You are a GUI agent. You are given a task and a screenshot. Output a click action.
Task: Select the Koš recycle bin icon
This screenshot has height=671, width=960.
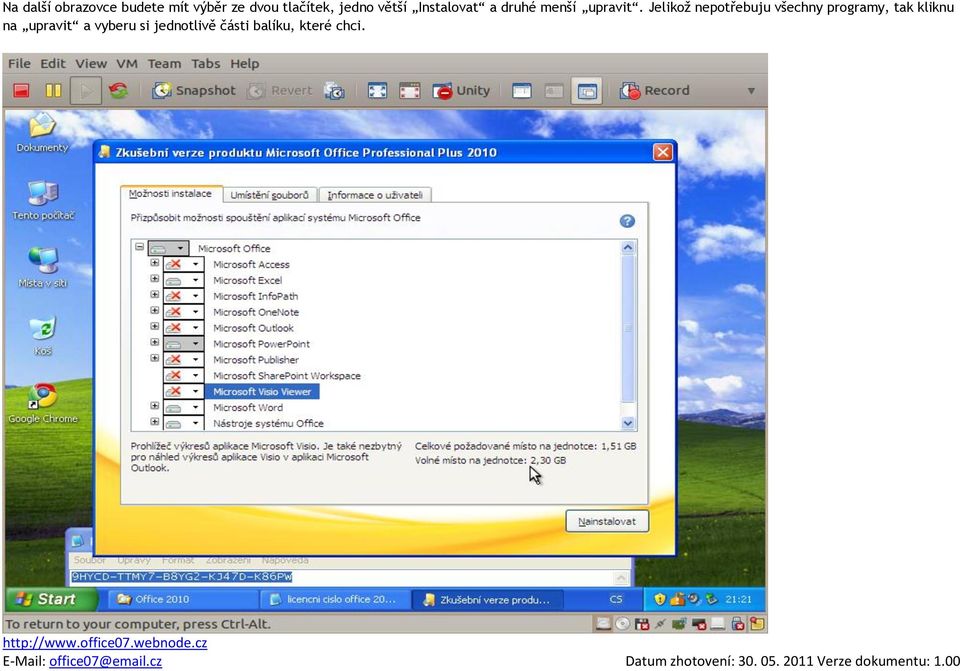tap(43, 336)
